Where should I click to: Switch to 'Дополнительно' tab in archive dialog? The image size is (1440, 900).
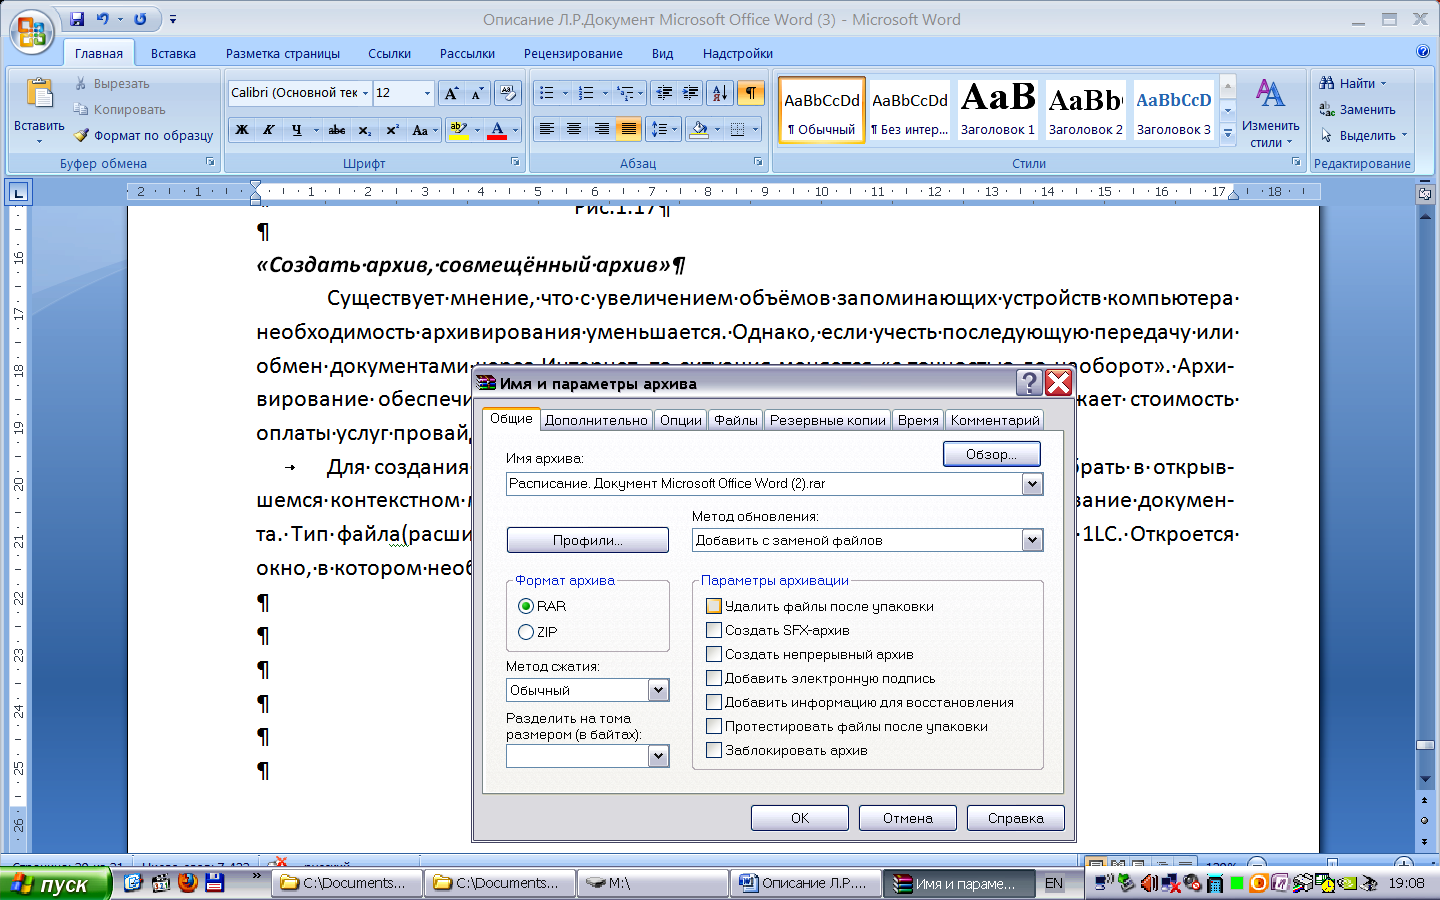(596, 420)
